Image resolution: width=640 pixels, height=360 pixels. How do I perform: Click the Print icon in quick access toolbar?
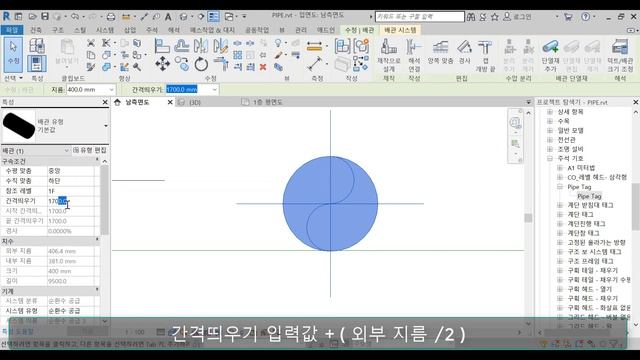point(111,17)
